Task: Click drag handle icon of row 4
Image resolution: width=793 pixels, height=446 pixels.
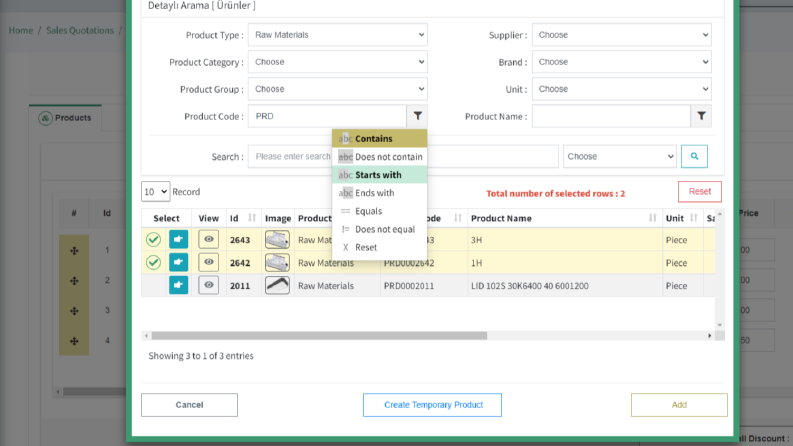Action: point(74,341)
